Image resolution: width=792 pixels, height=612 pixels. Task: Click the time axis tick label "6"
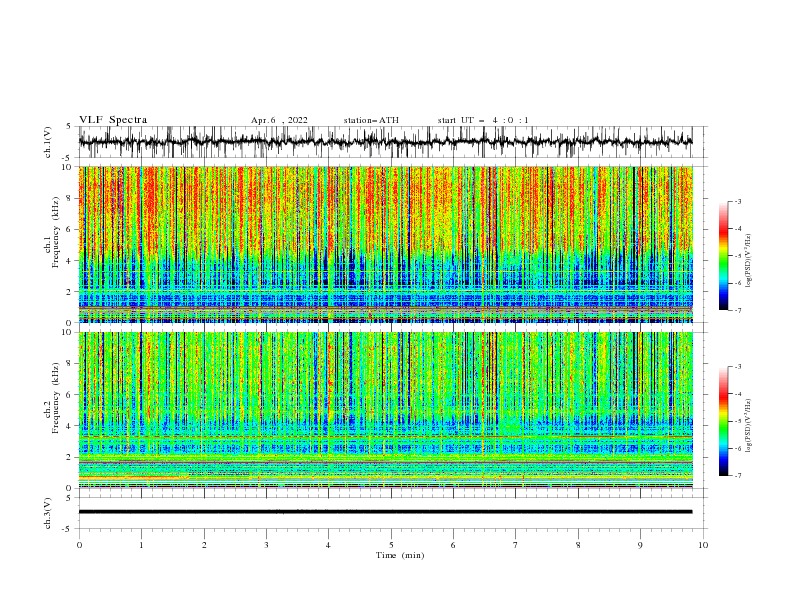point(453,545)
